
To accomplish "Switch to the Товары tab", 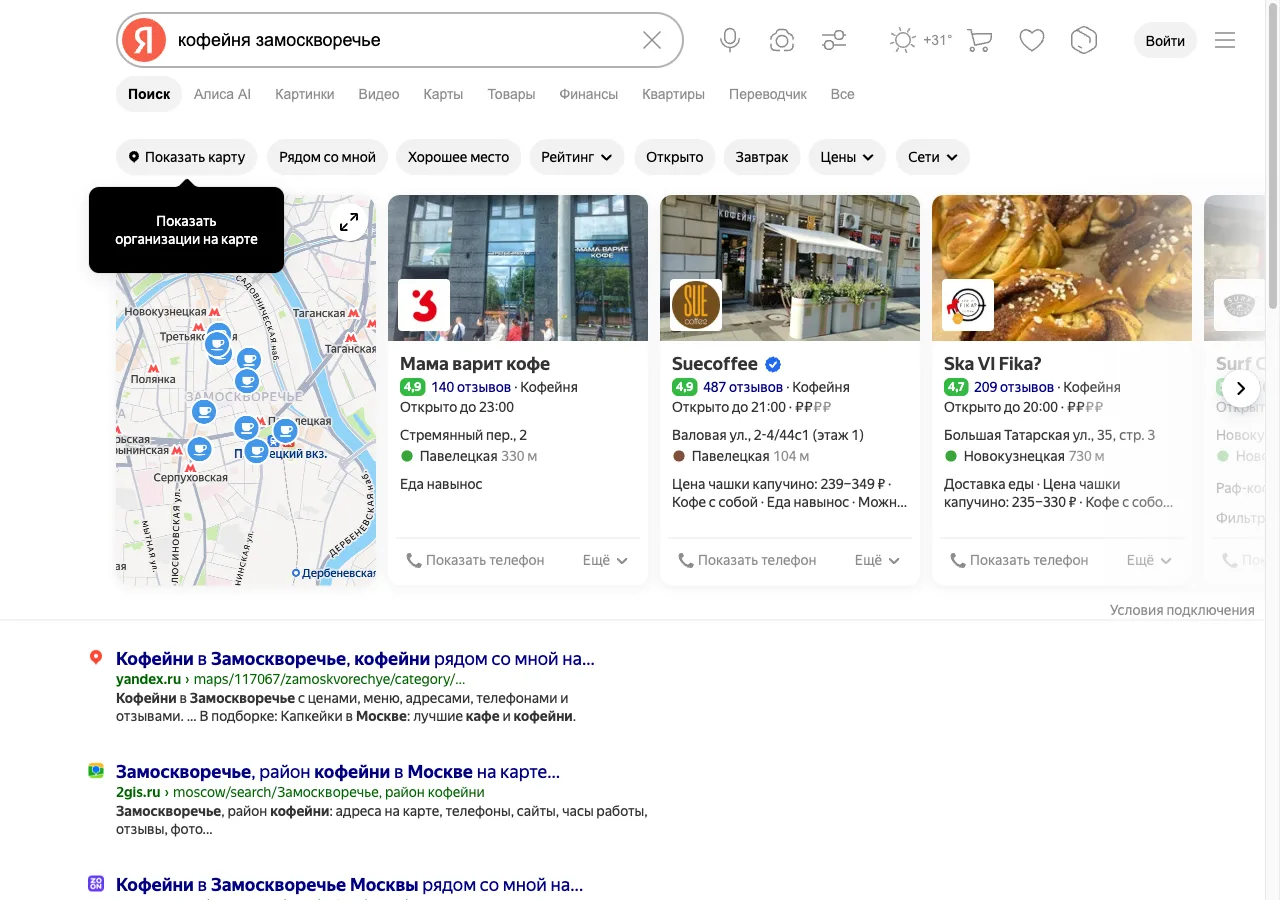I will click(x=511, y=94).
